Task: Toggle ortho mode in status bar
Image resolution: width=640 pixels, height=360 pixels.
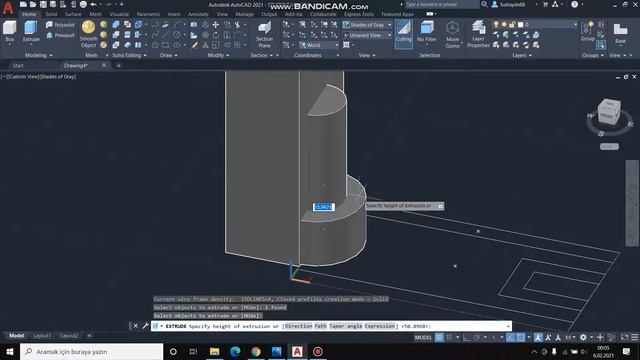Action: click(467, 337)
